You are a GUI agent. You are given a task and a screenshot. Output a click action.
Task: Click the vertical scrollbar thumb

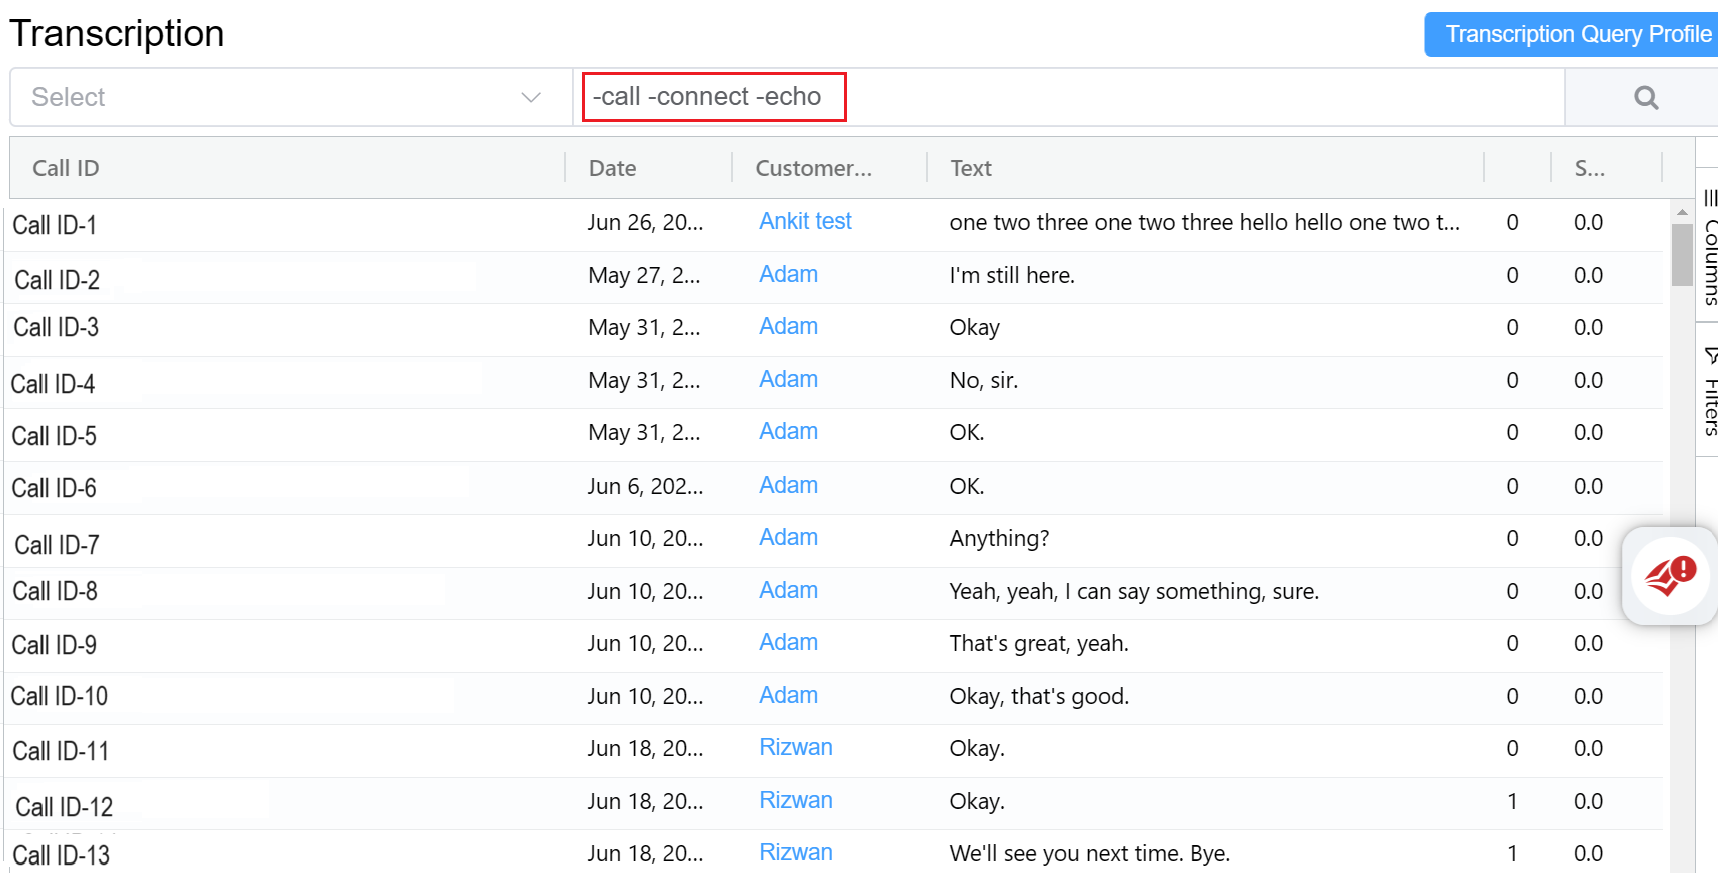pyautogui.click(x=1682, y=254)
